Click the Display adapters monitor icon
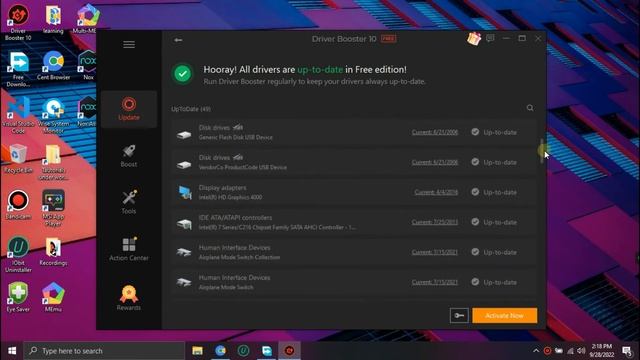The width and height of the screenshot is (640, 360). point(185,192)
